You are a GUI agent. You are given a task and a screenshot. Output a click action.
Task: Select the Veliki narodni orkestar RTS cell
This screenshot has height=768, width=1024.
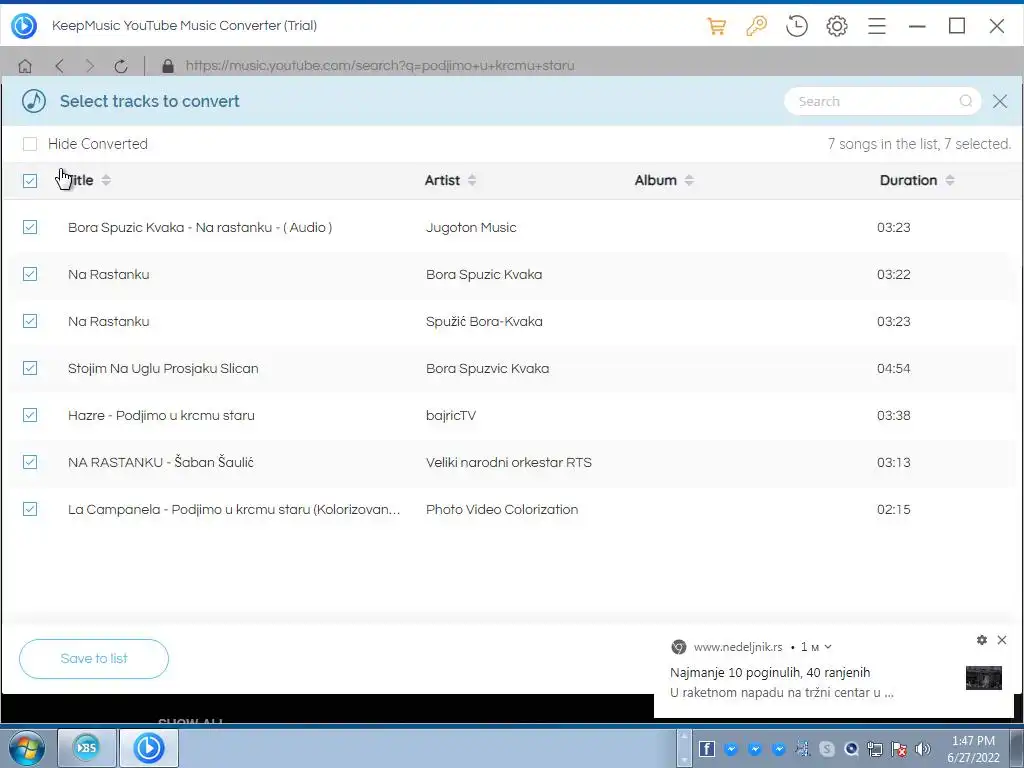pos(509,462)
